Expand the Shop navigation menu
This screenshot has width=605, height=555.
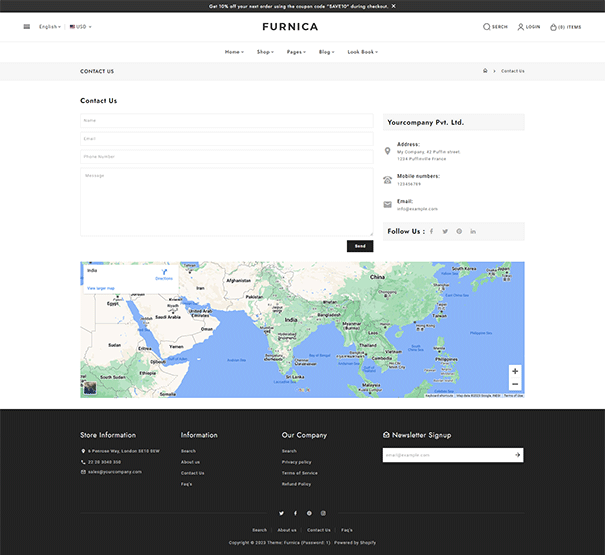(x=265, y=51)
